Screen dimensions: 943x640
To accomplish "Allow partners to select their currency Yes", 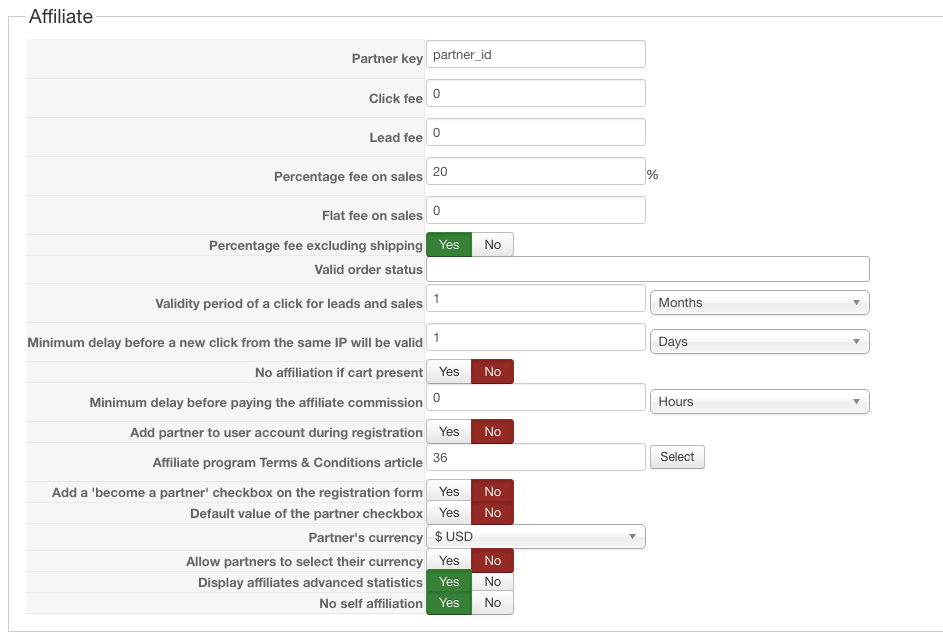I will [x=449, y=561].
